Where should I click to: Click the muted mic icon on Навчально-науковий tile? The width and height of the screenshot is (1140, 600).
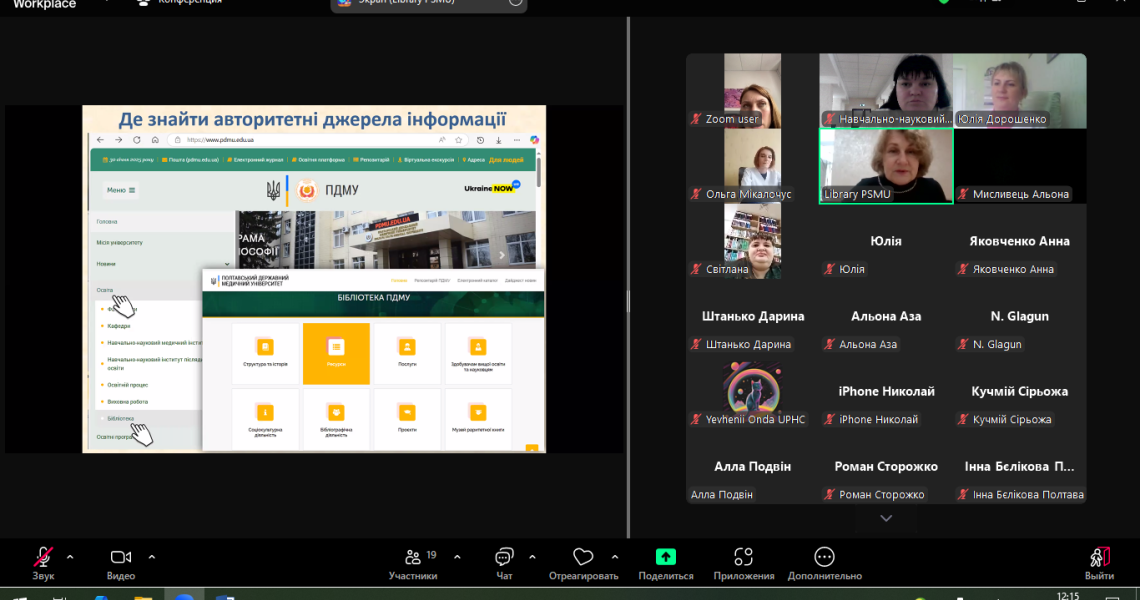[830, 119]
